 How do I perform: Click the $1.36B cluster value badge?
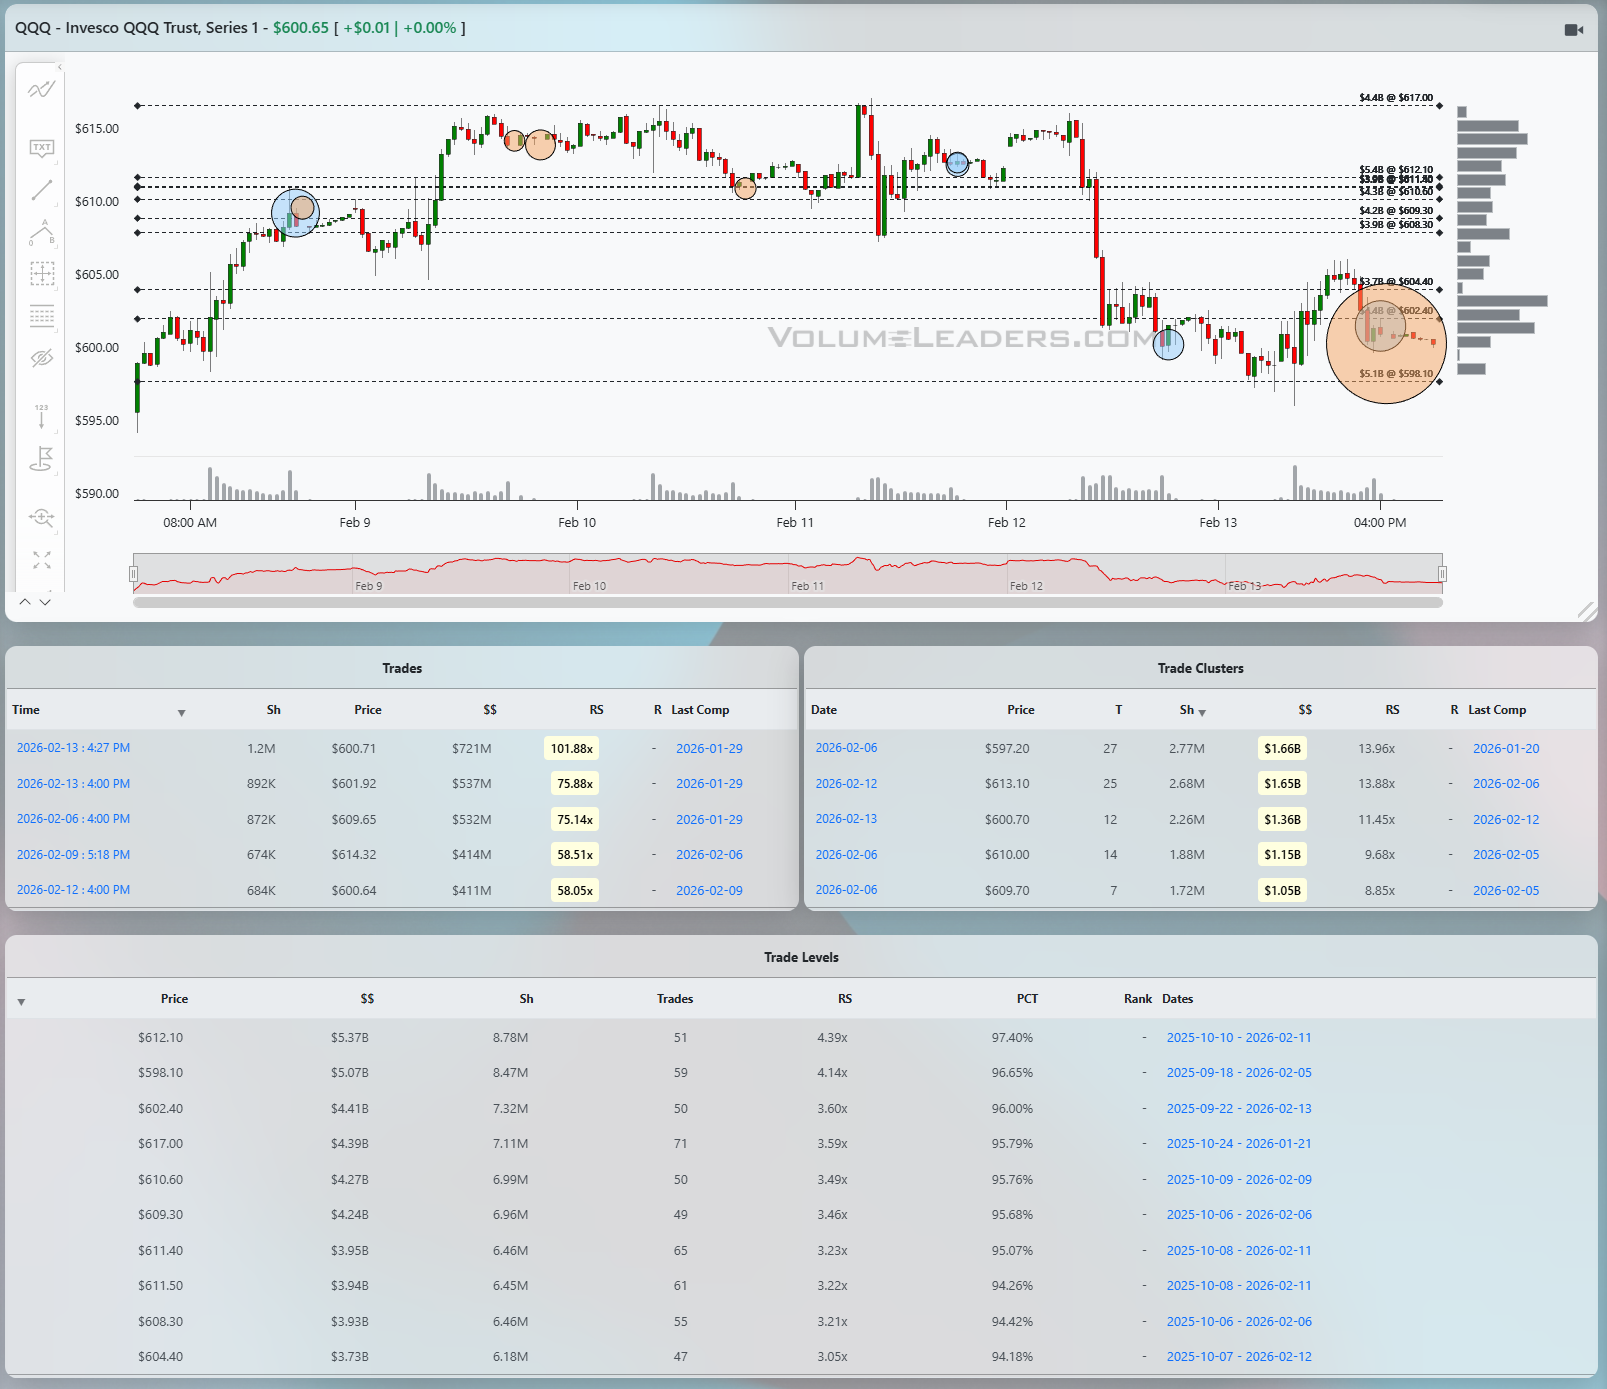1282,820
